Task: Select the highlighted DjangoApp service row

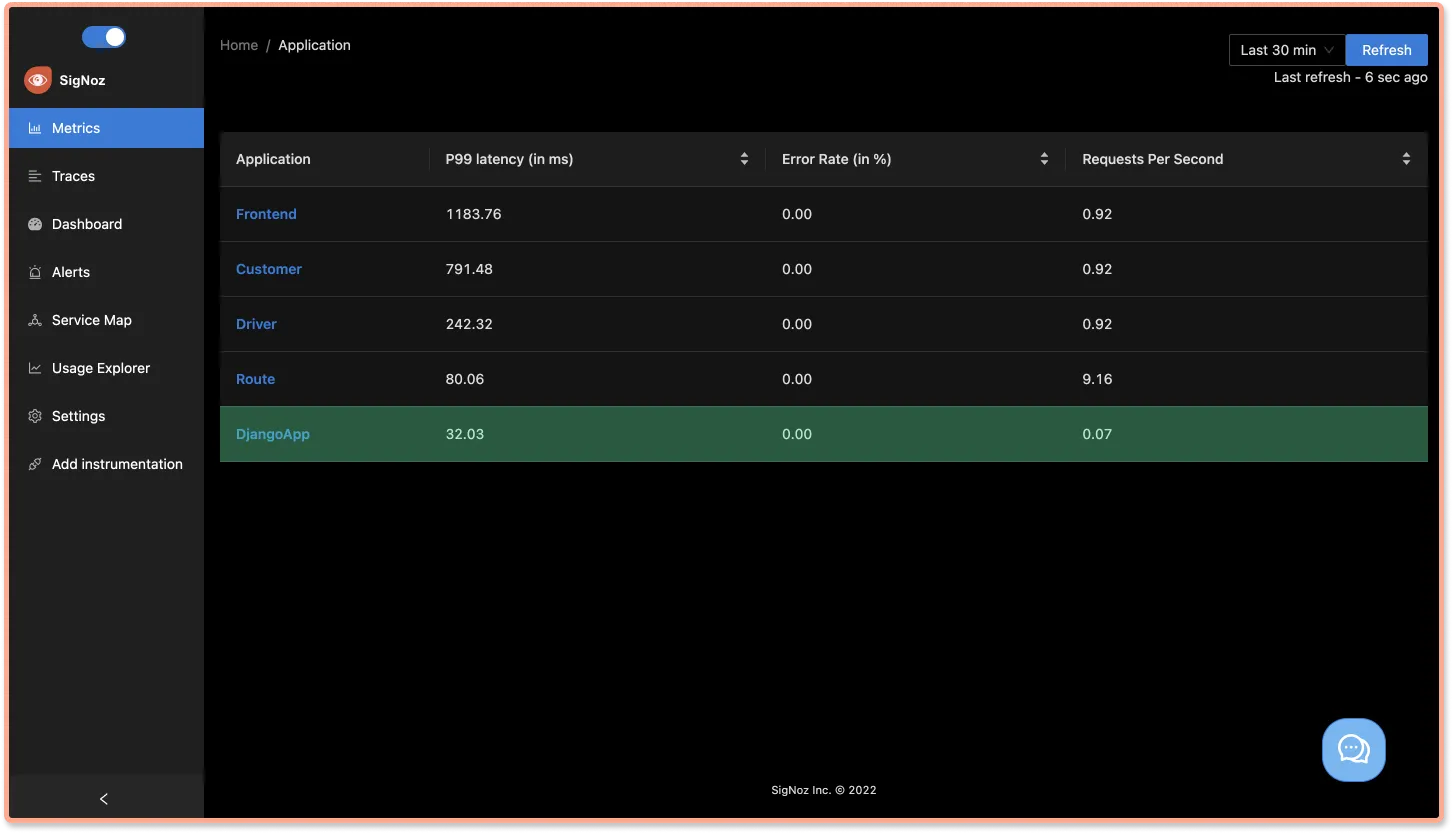Action: 272,434
